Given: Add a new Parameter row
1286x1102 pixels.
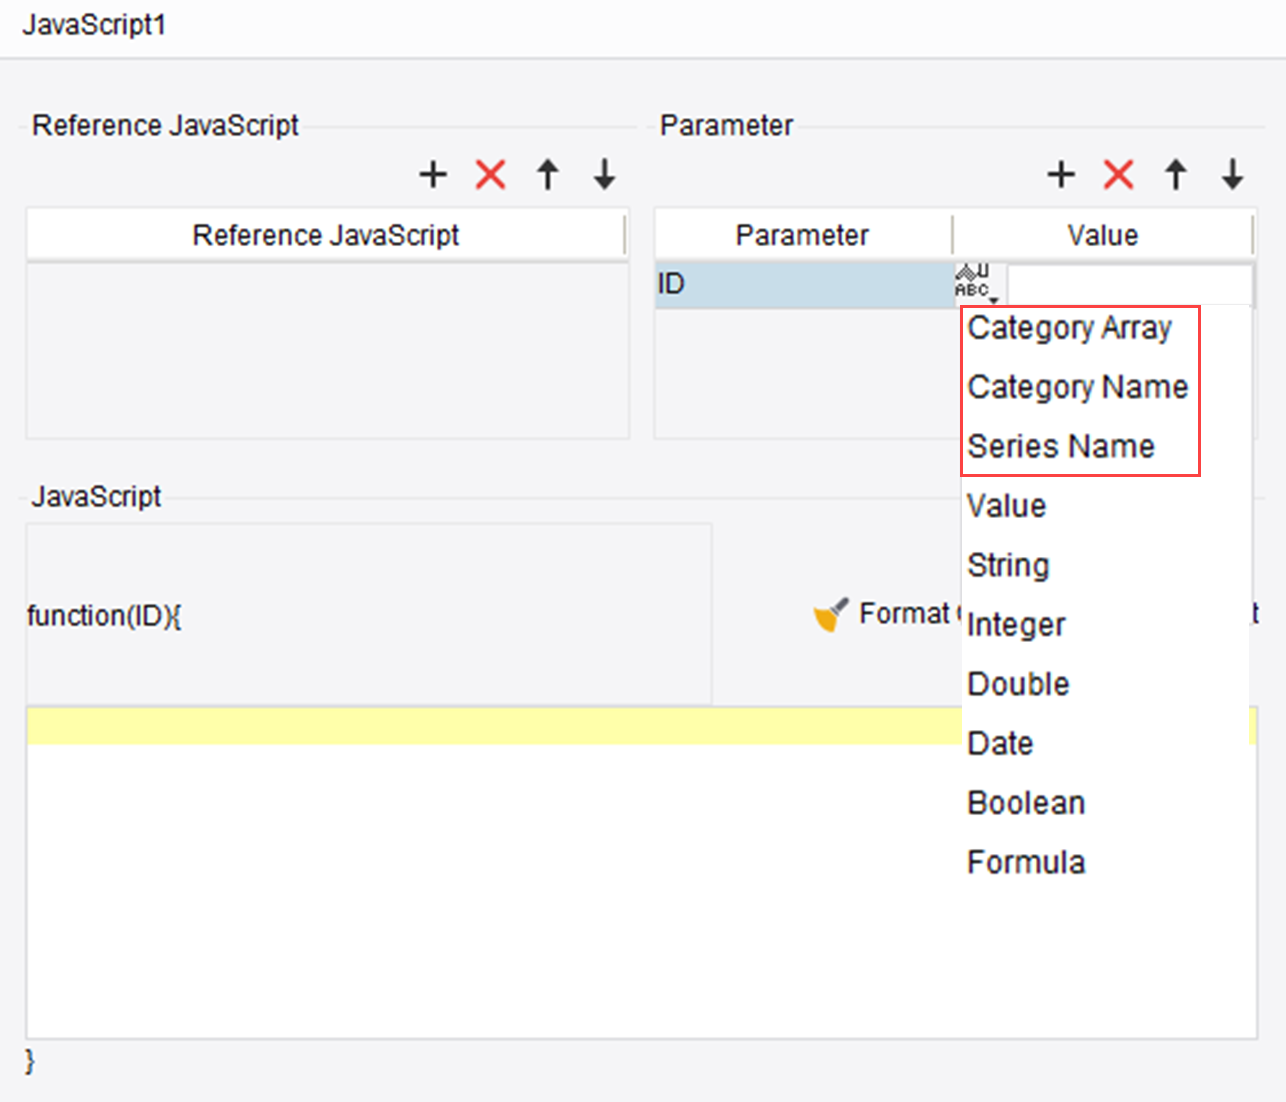Looking at the screenshot, I should click(1060, 174).
